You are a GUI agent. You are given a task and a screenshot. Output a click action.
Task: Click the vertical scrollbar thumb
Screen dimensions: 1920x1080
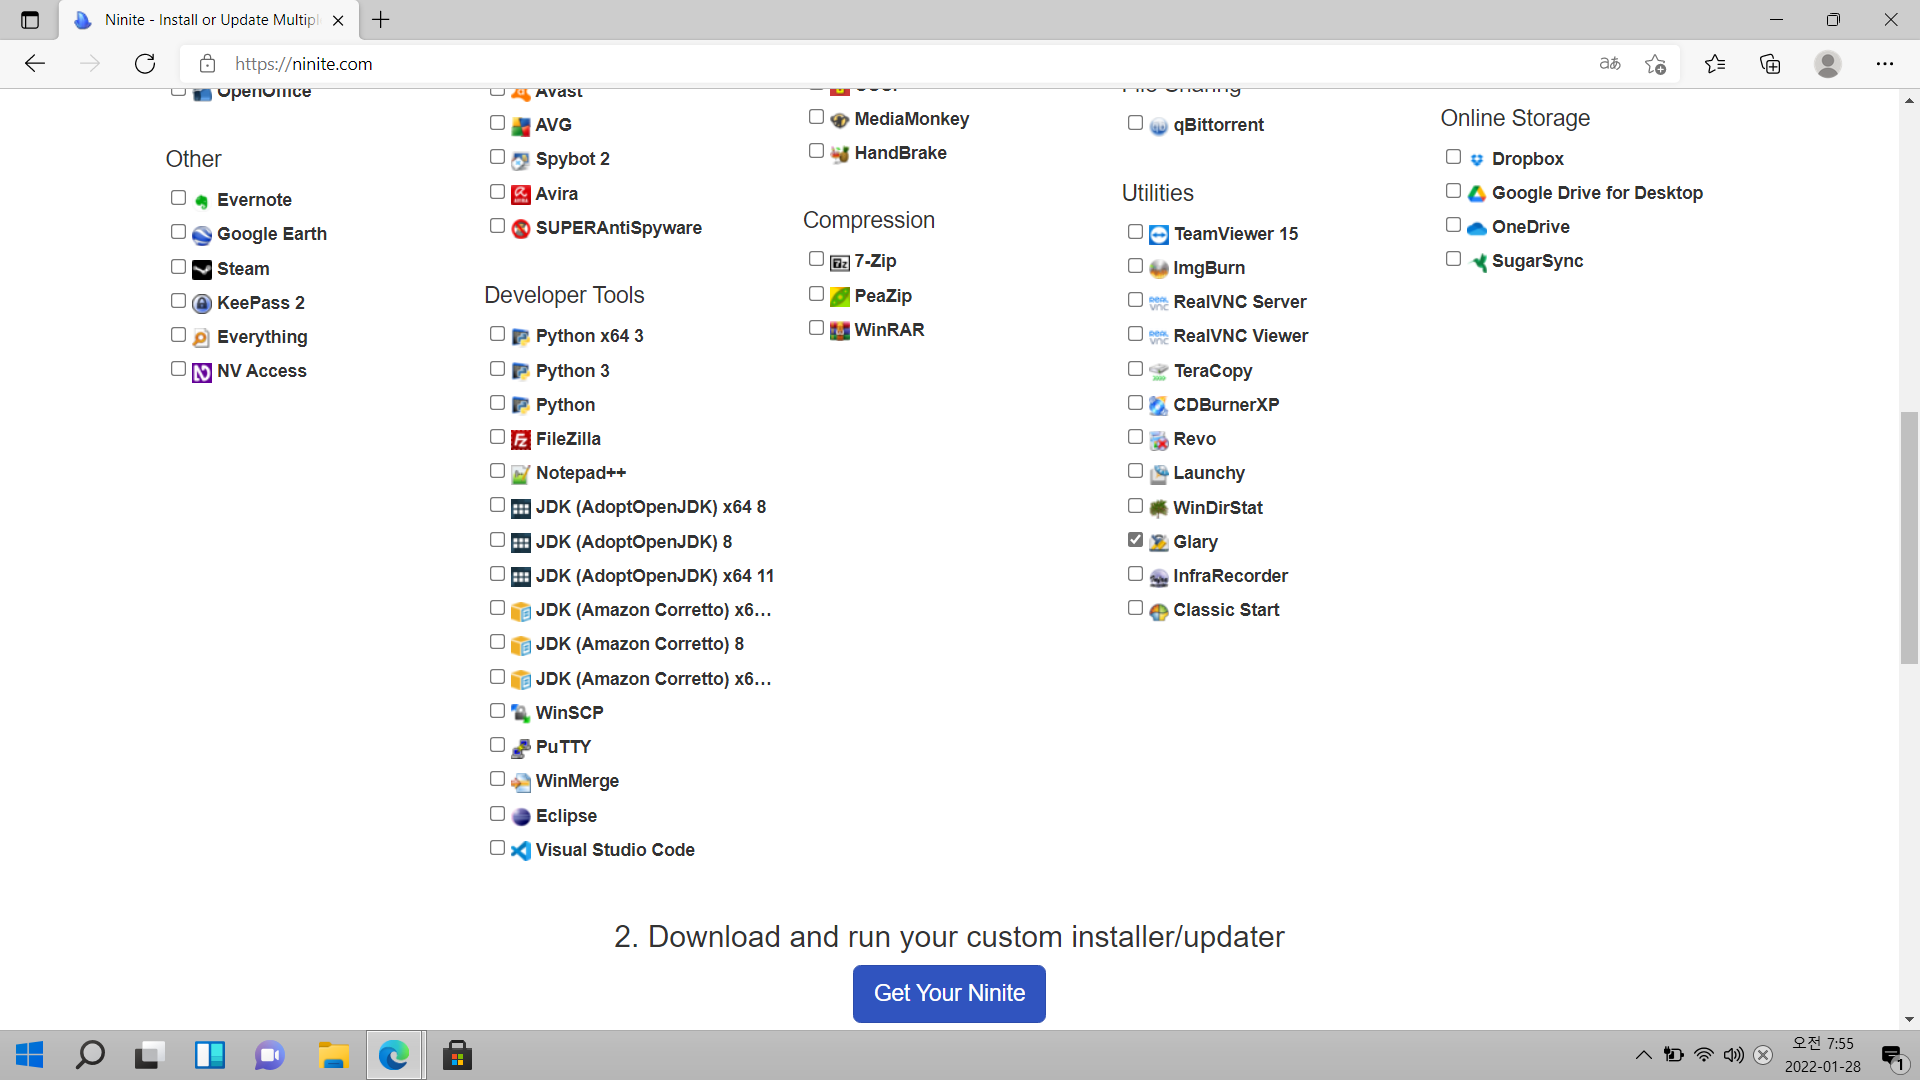coord(1909,537)
